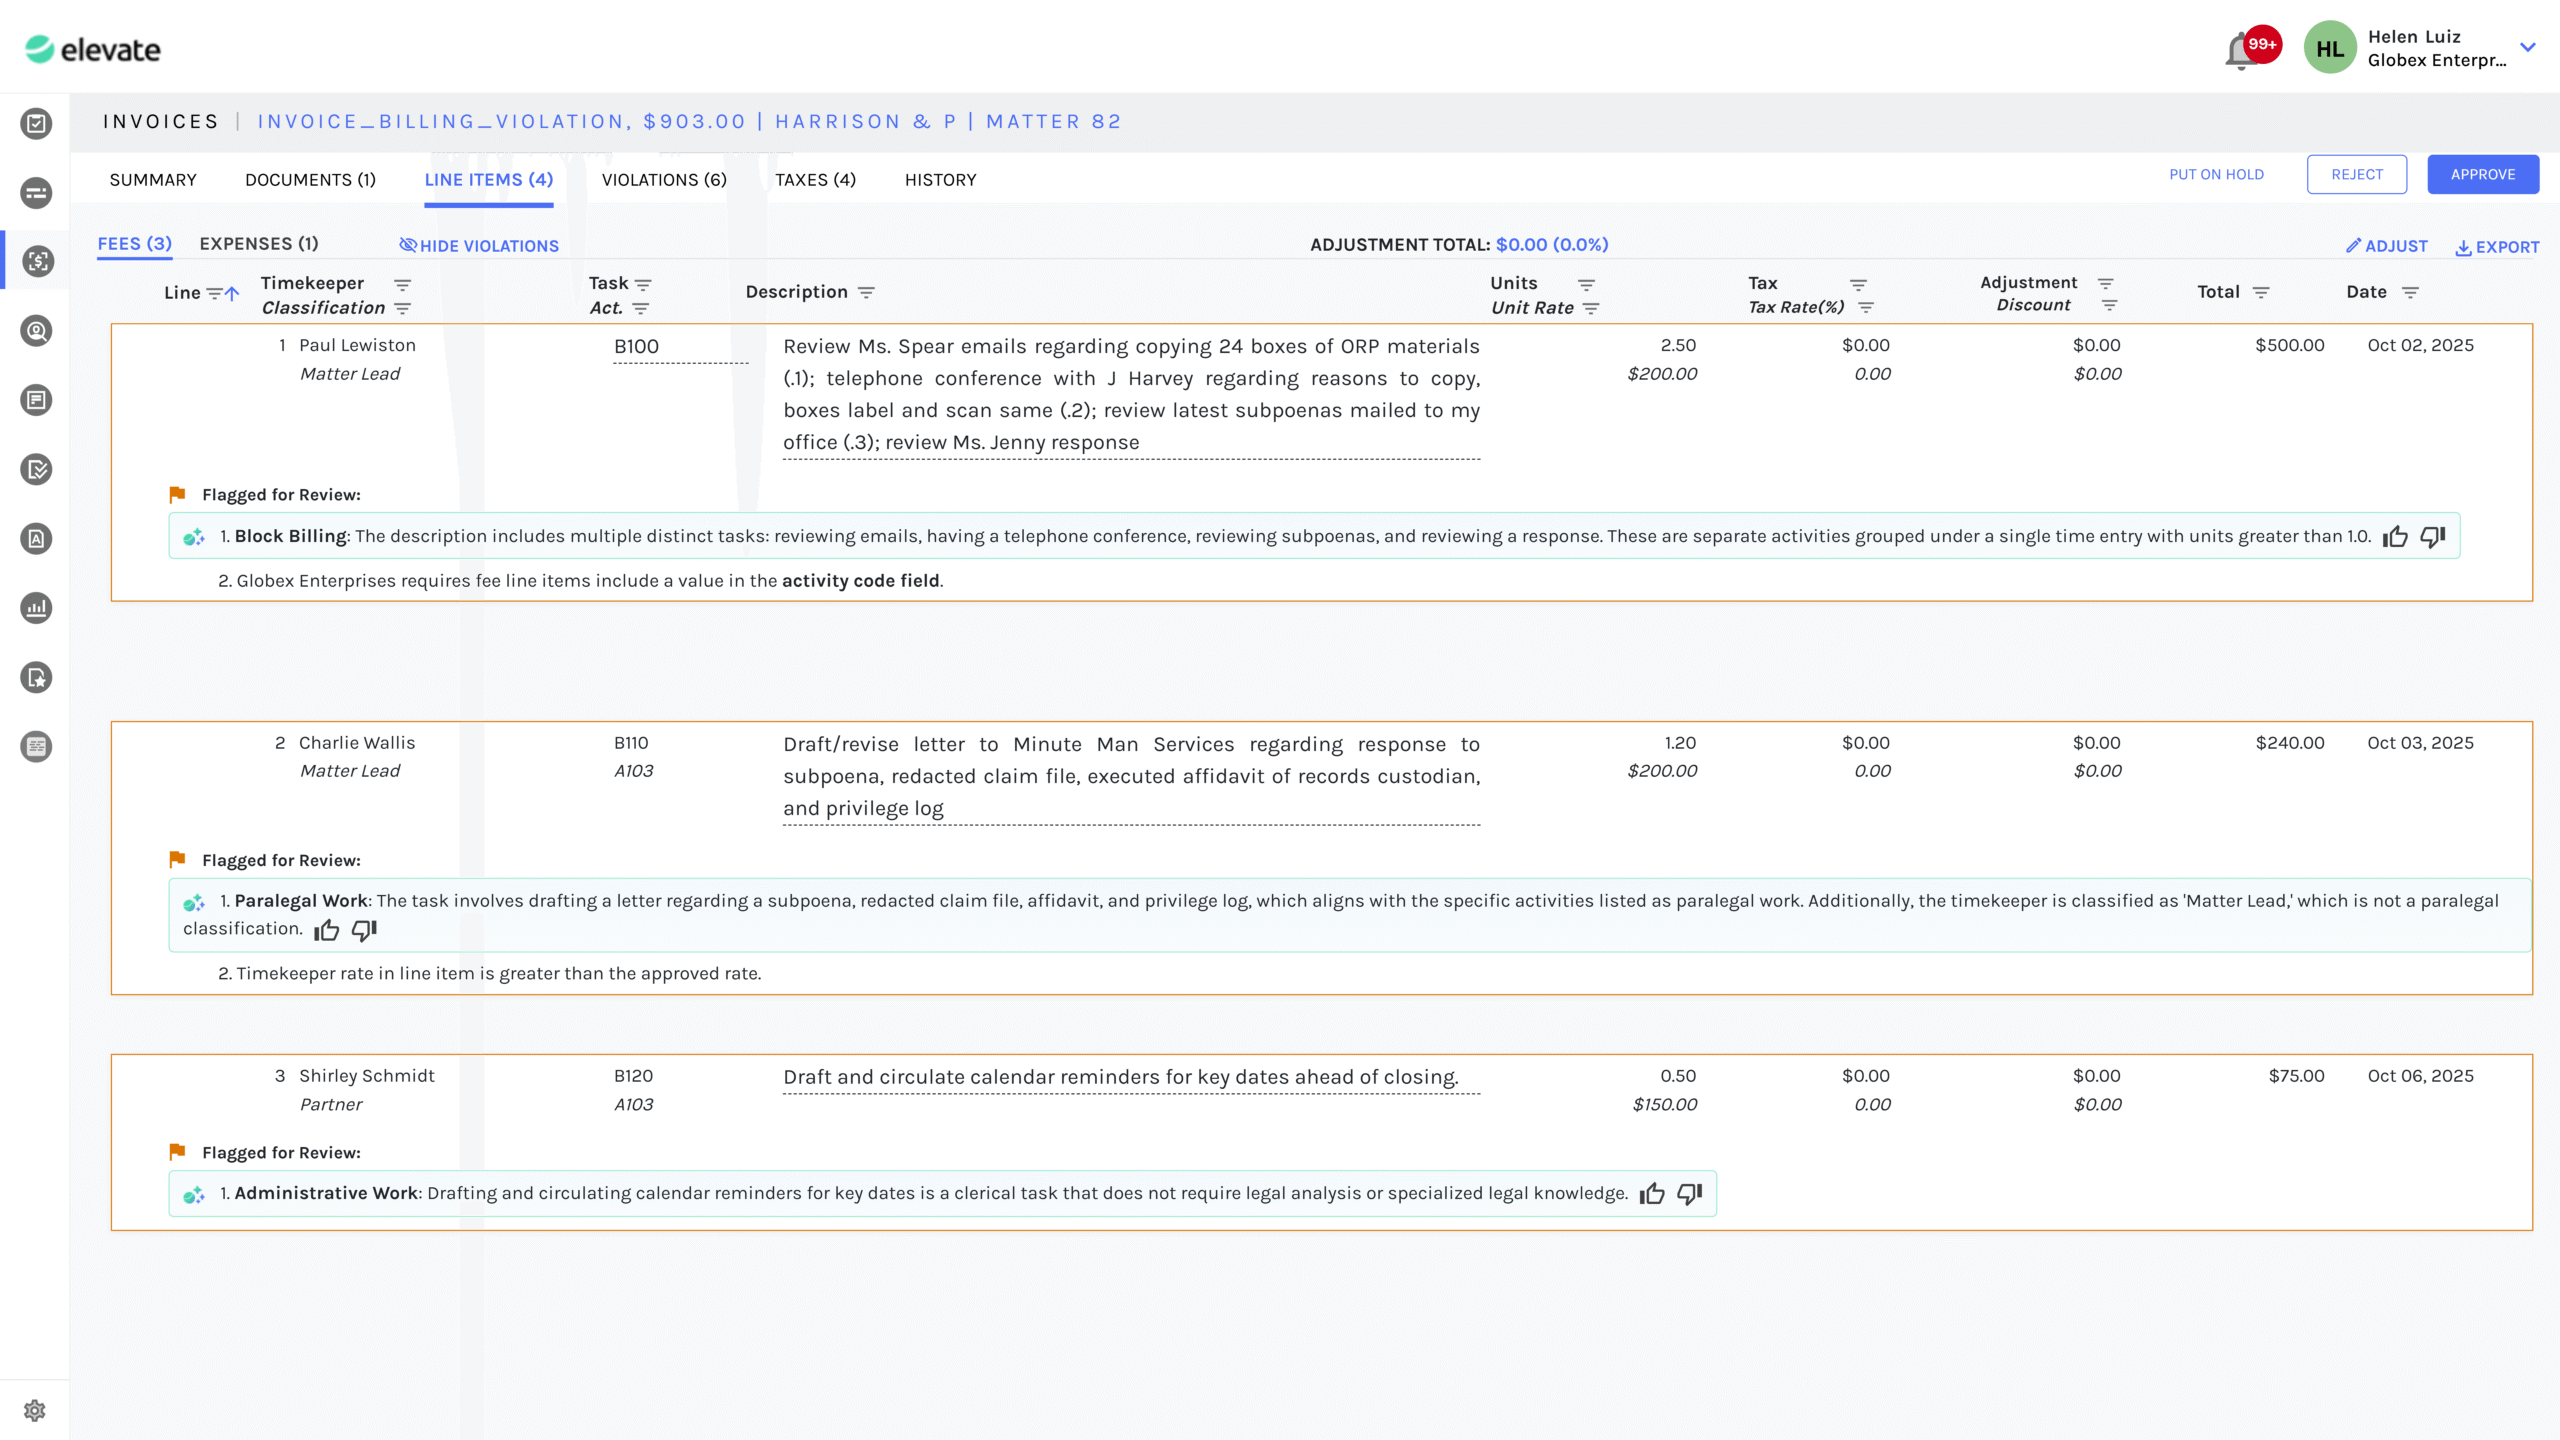
Task: Open settings gear in sidebar
Action: (35, 1410)
